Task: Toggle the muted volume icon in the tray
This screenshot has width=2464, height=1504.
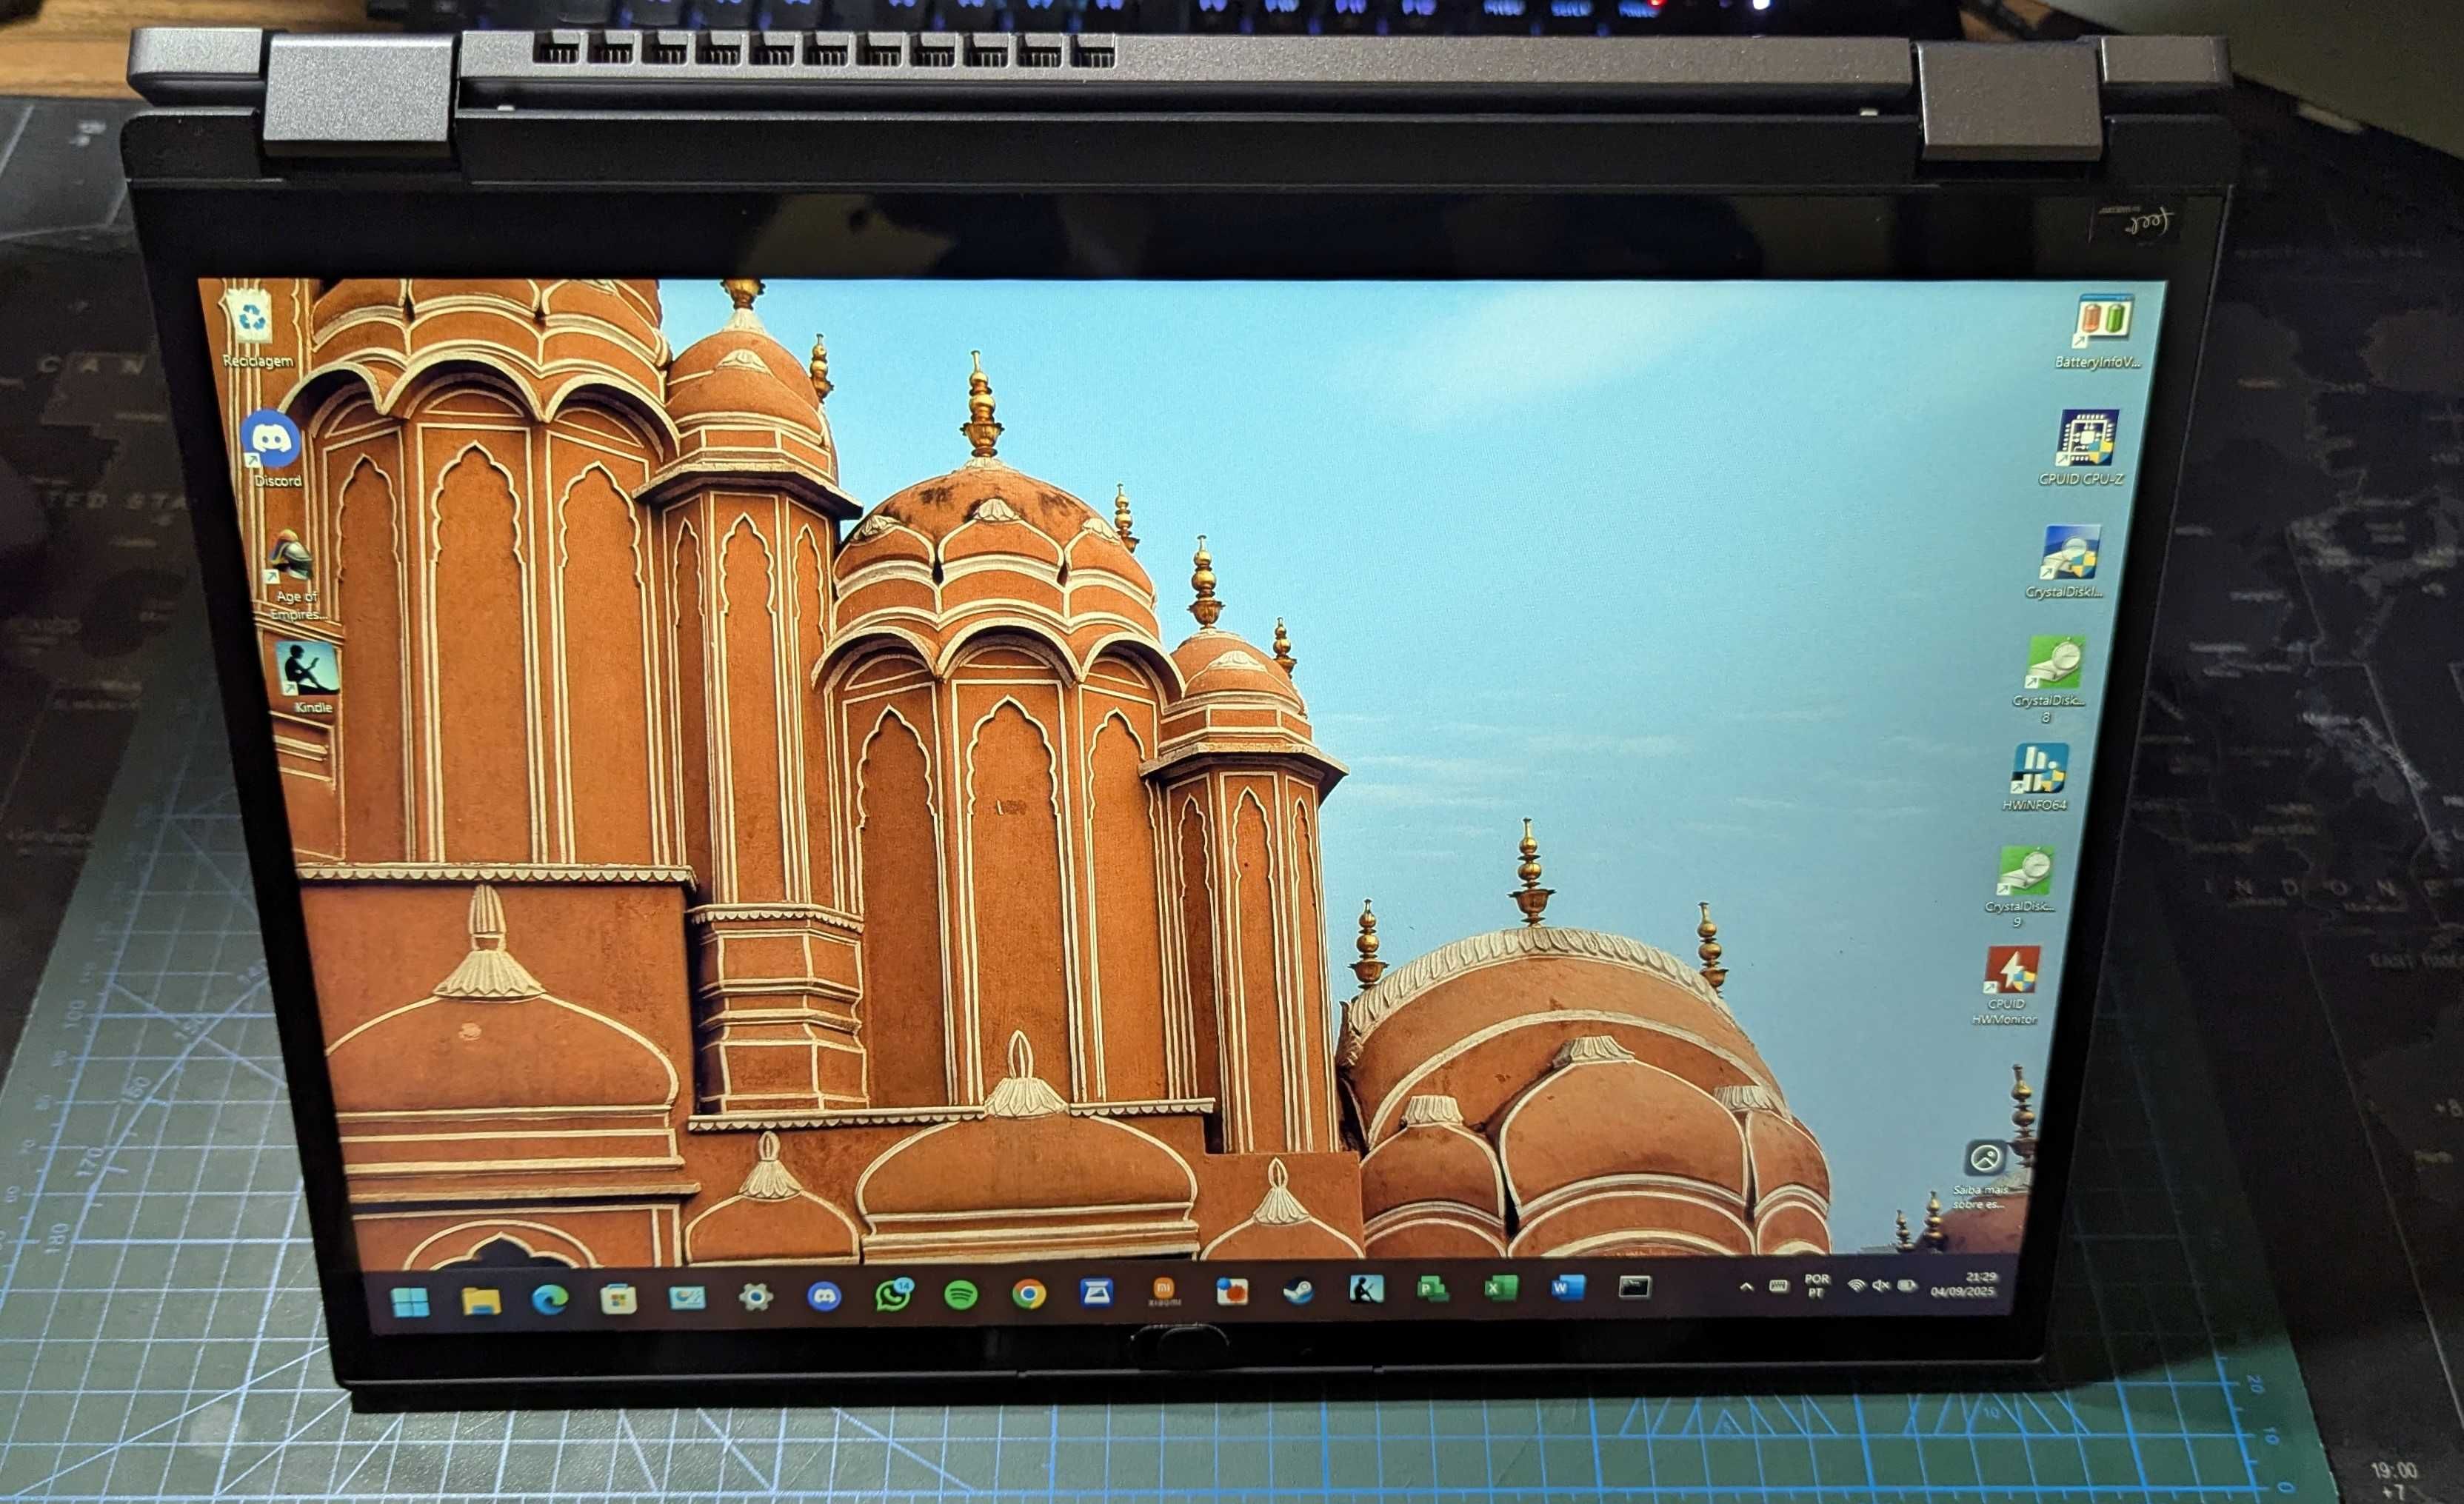Action: click(1880, 1285)
